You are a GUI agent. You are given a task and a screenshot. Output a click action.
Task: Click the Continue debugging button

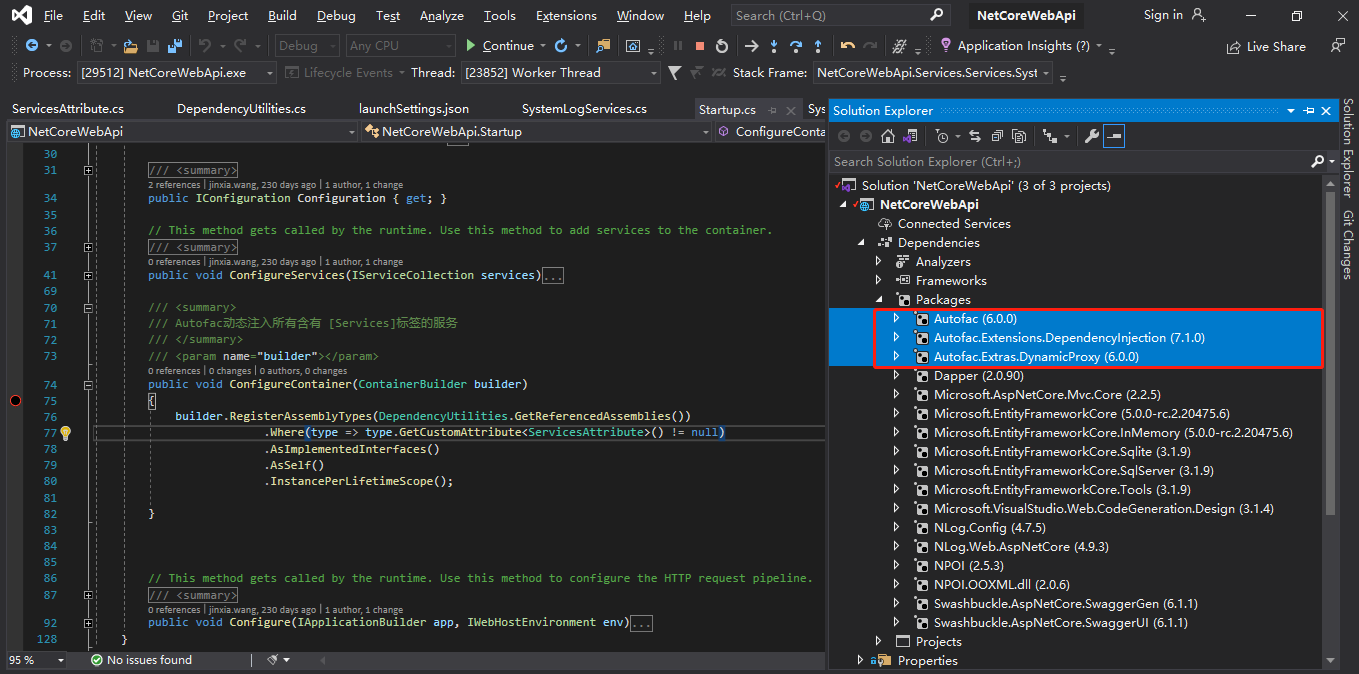499,46
